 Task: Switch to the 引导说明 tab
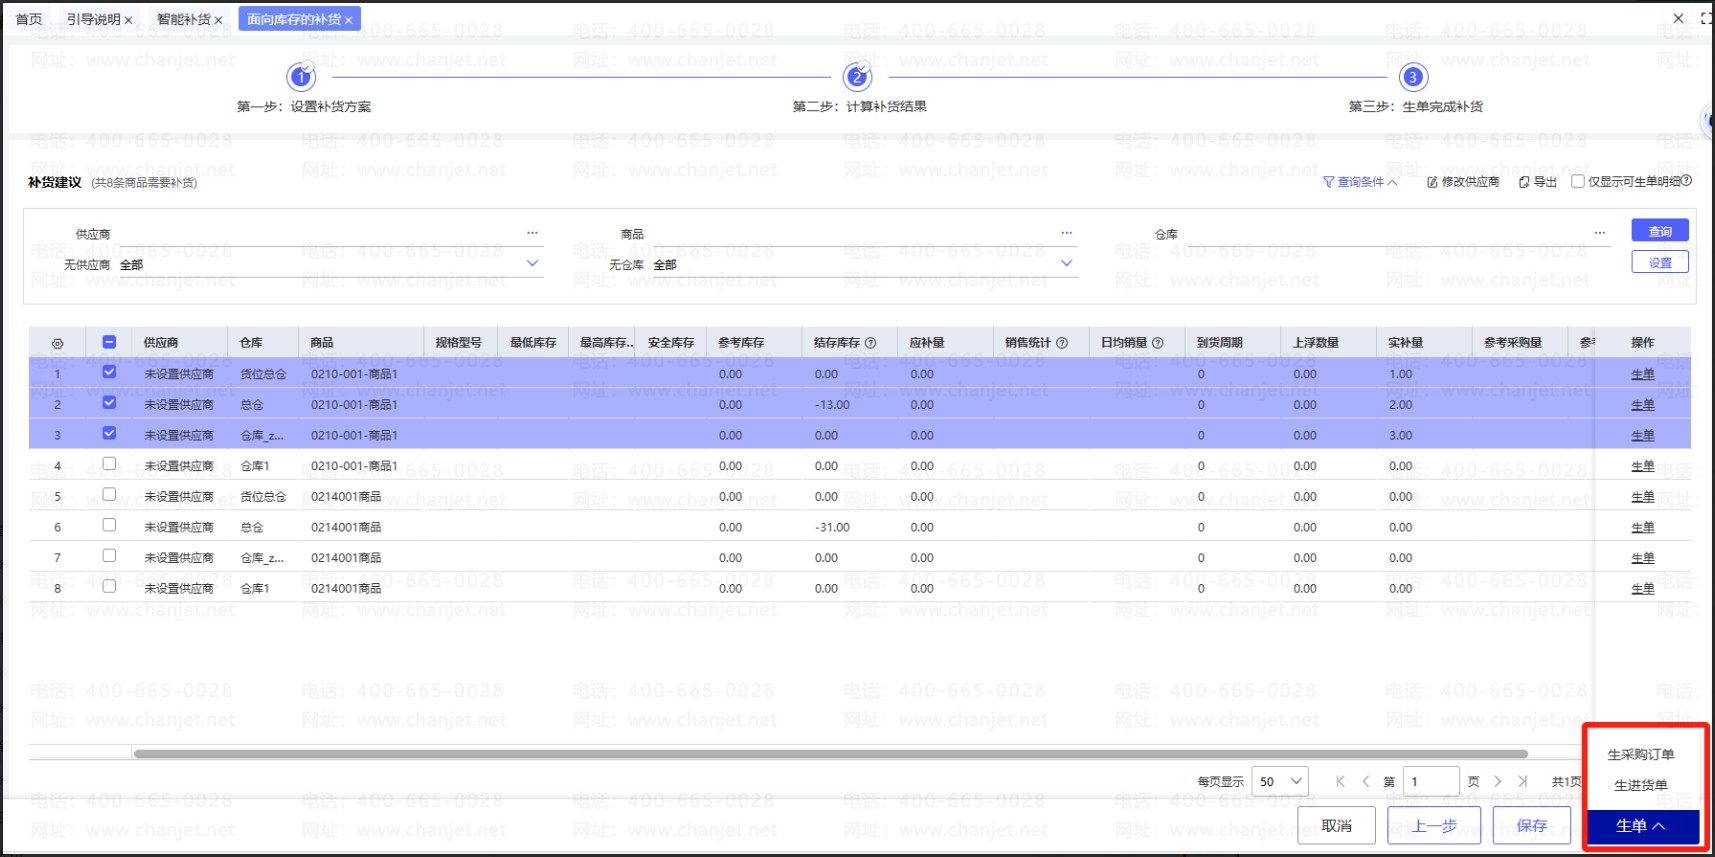pos(94,19)
